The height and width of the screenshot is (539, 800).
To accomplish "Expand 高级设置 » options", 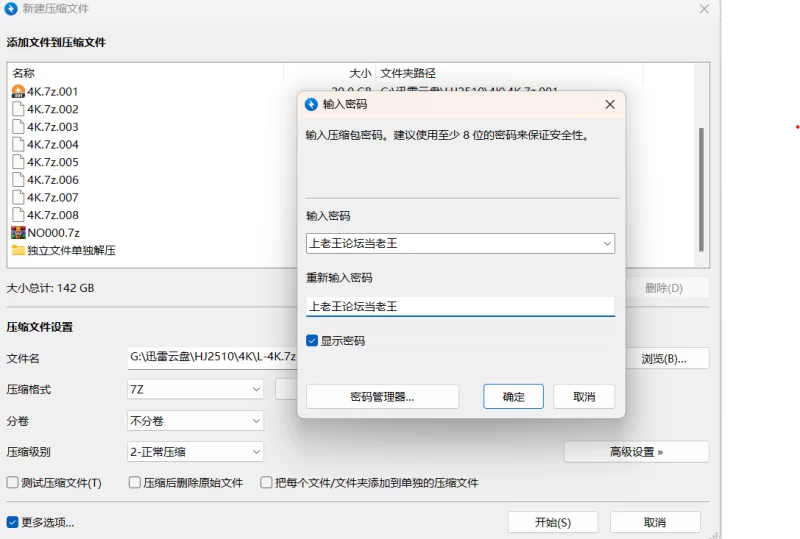I will [636, 452].
